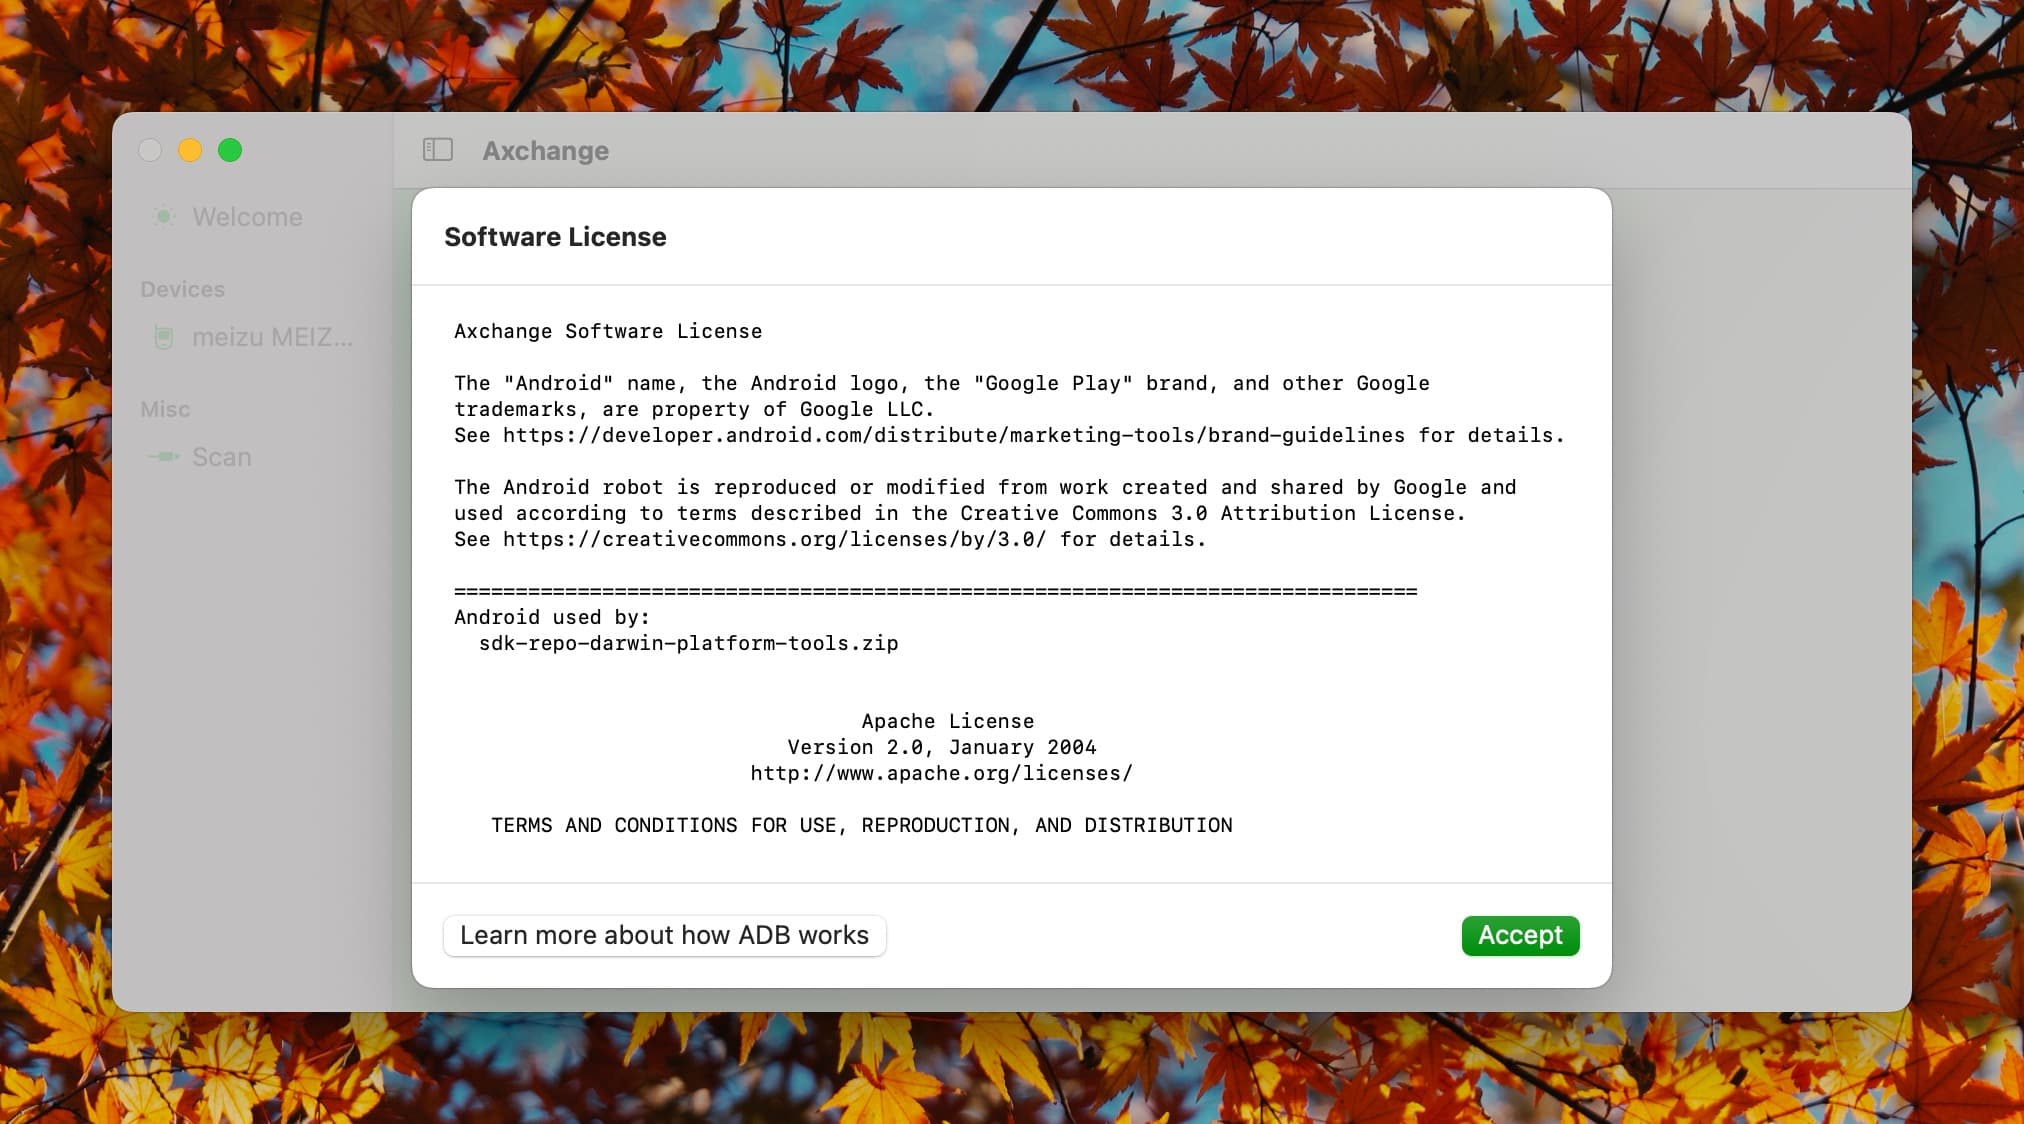This screenshot has height=1124, width=2024.
Task: Click the creativecommons.org licenses URL line
Action: pos(830,539)
